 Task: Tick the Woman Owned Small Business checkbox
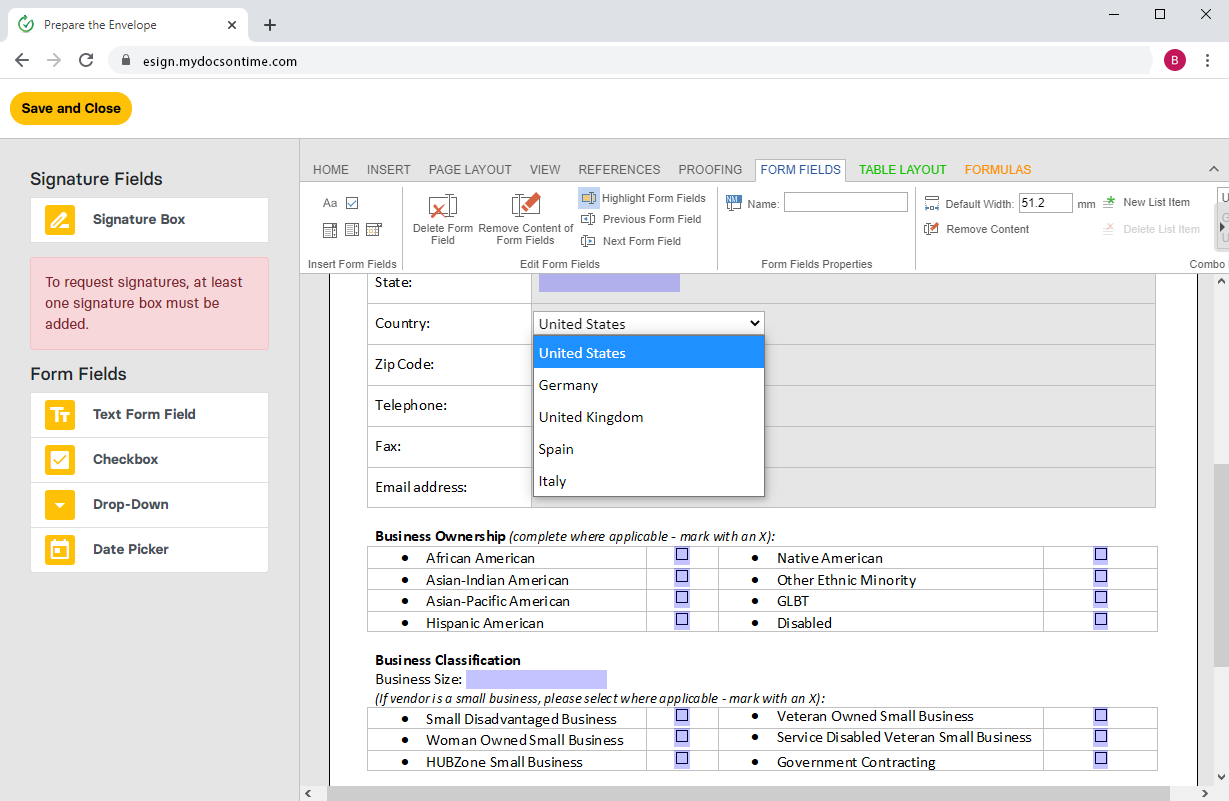(682, 737)
